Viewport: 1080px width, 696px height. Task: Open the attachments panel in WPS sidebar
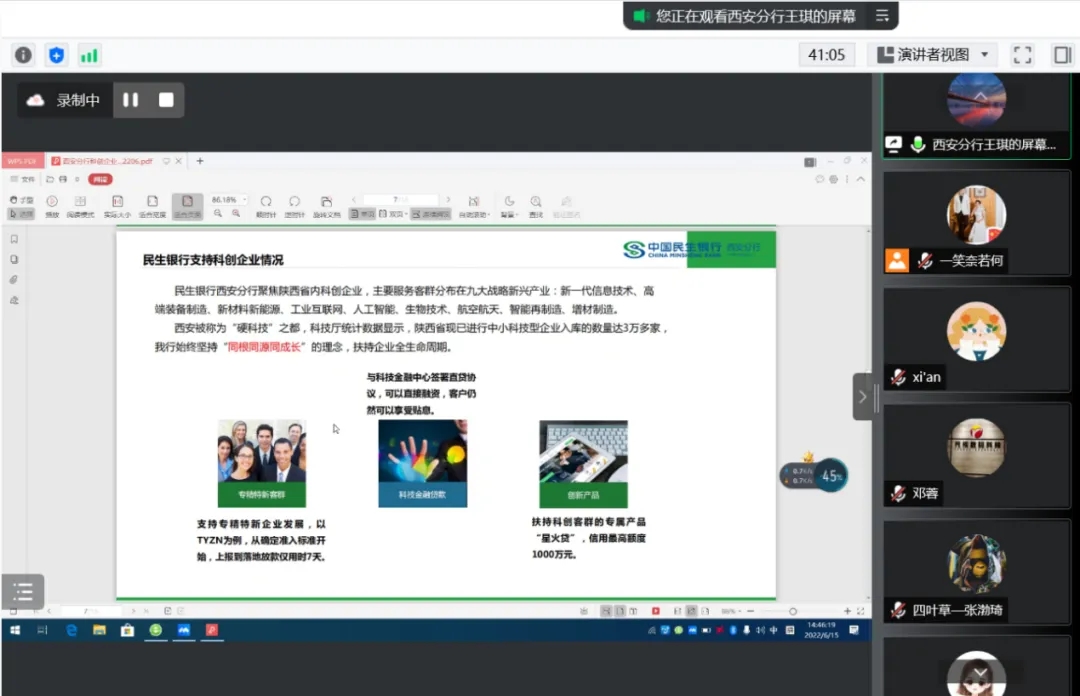[x=14, y=280]
